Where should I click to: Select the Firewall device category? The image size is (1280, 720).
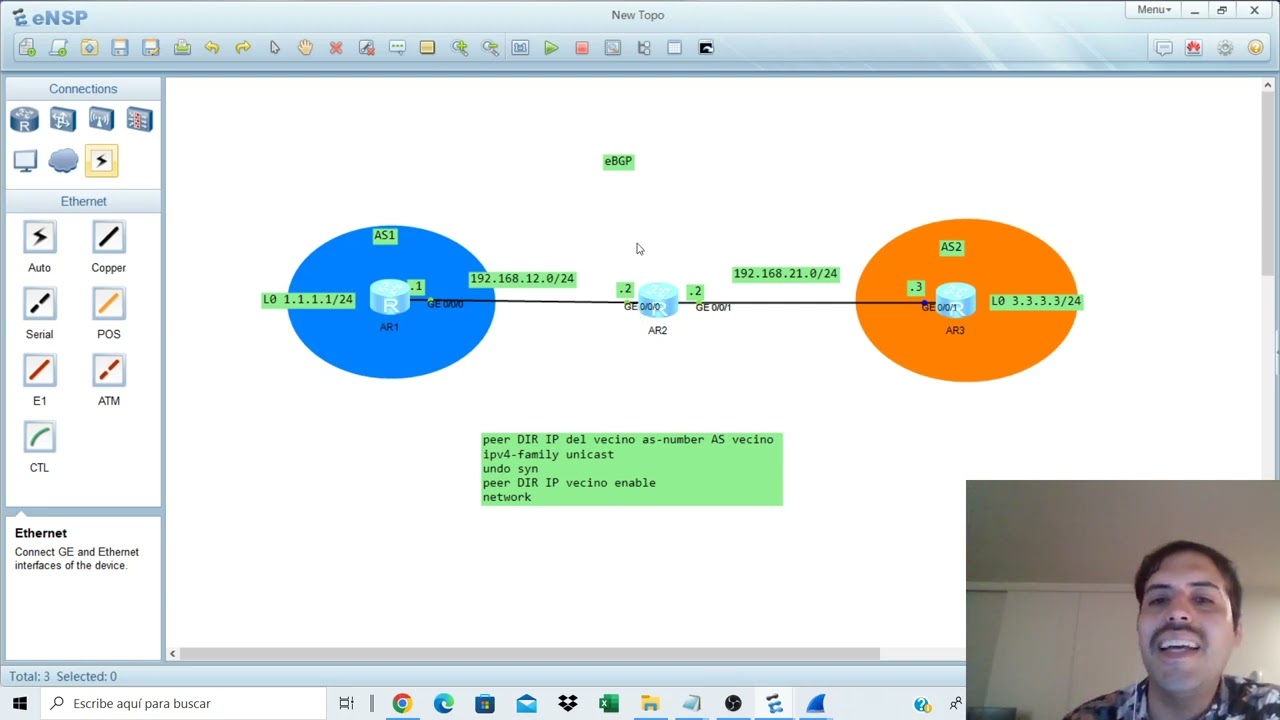139,120
